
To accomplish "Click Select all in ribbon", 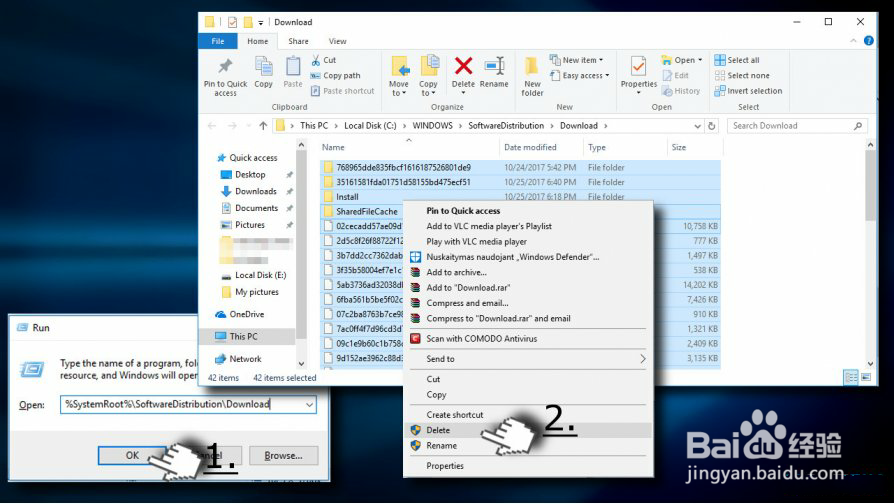I will tap(737, 60).
